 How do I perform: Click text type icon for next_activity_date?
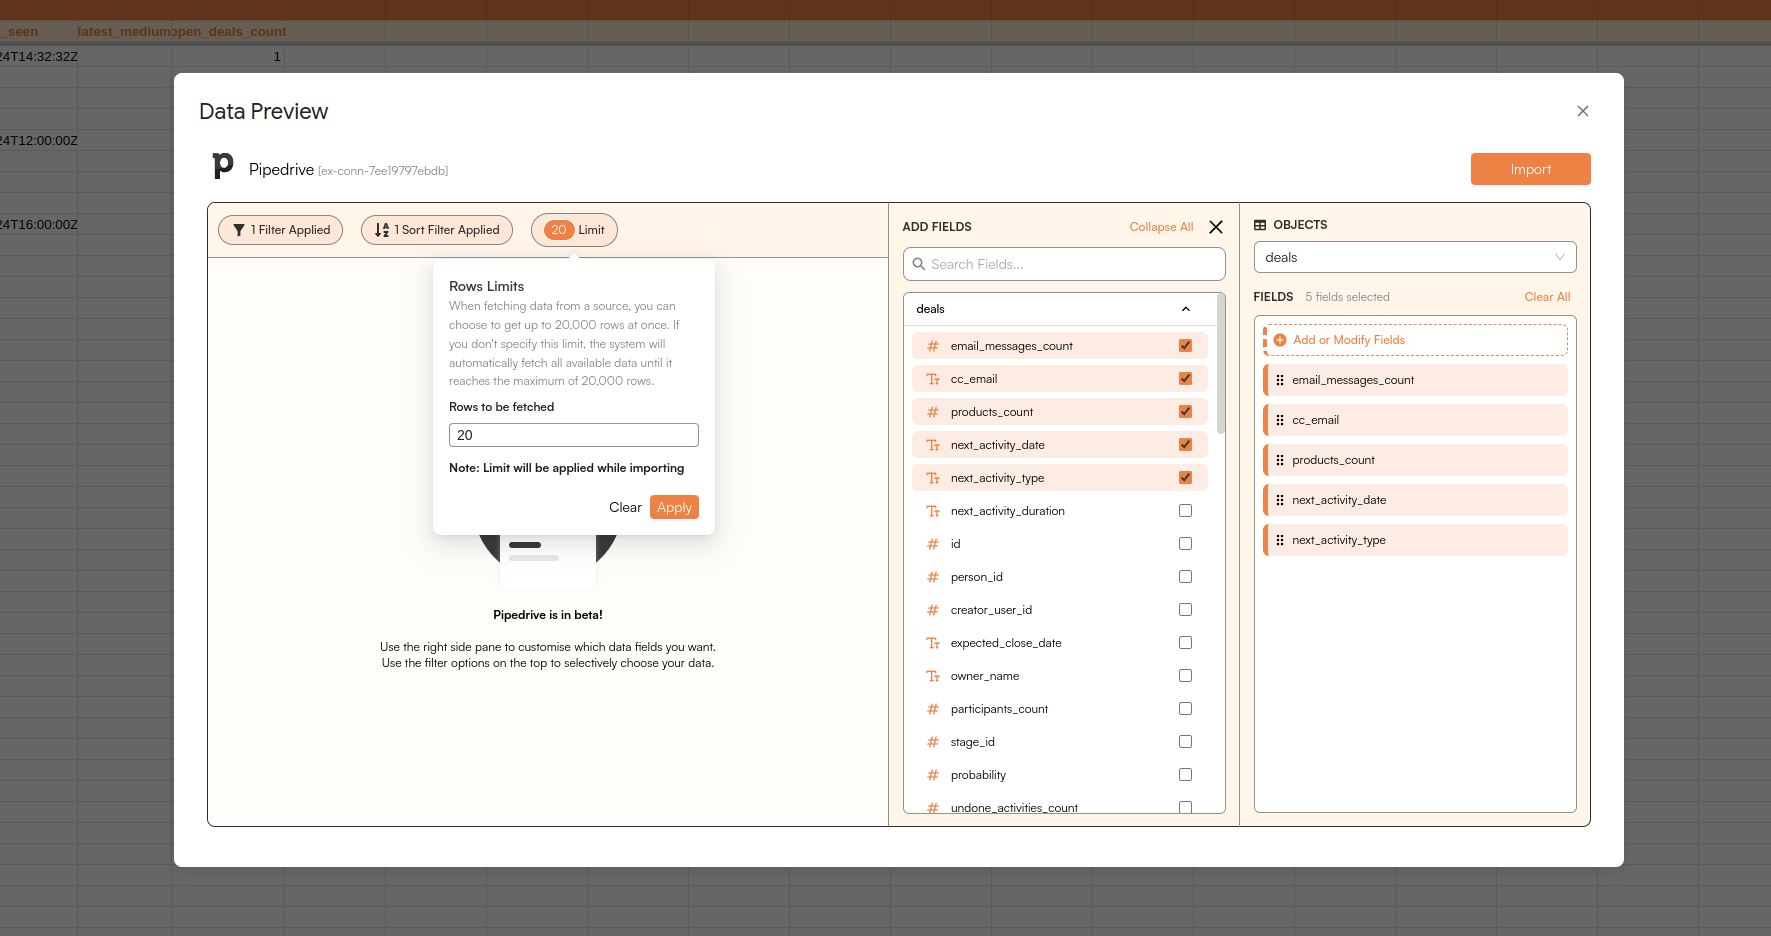(x=933, y=445)
